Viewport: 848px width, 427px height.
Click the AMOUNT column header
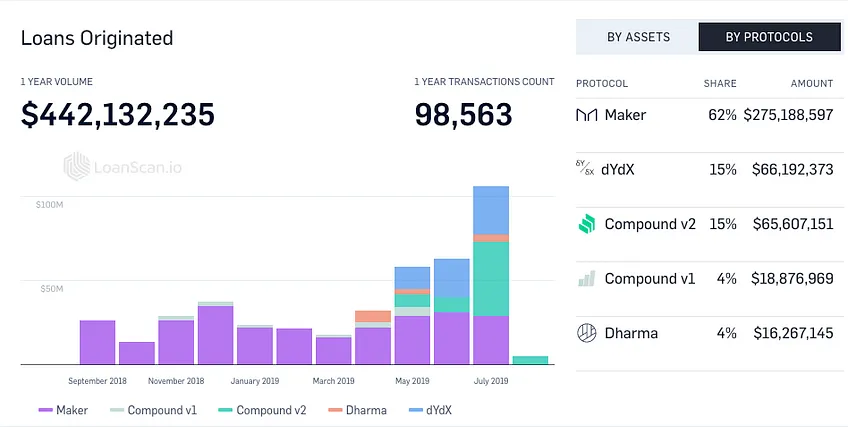(x=812, y=83)
